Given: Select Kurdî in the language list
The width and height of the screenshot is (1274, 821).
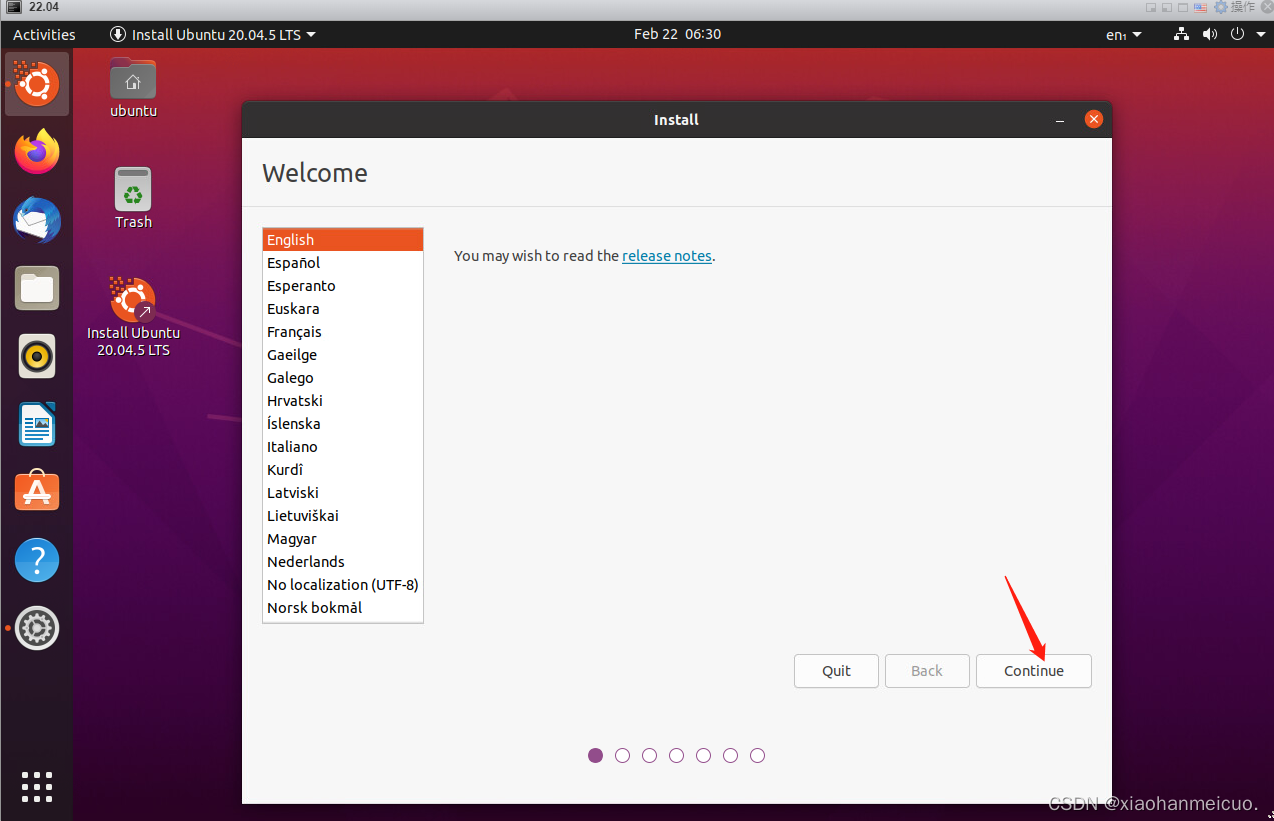Looking at the screenshot, I should click(343, 470).
